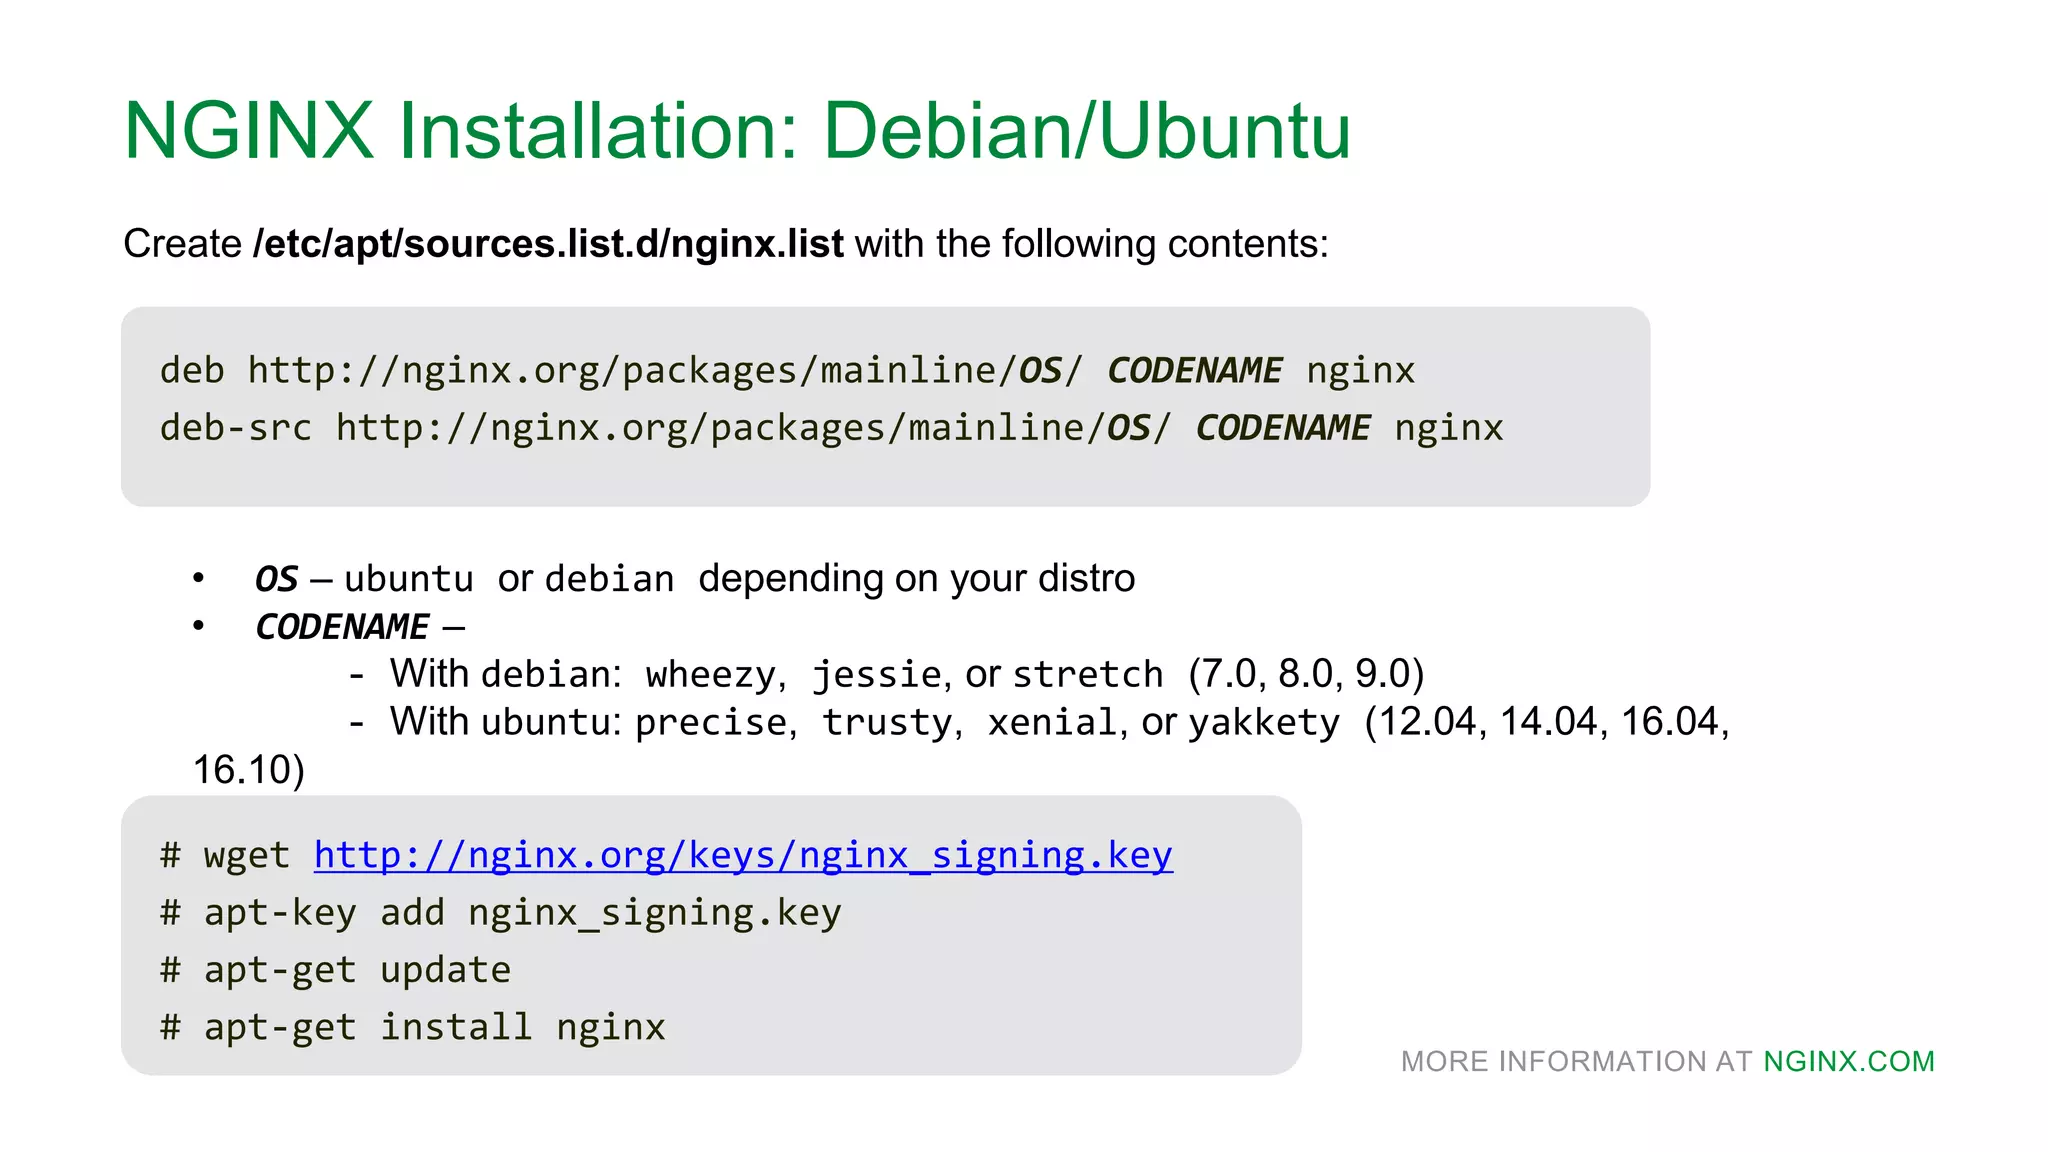This screenshot has width=2048, height=1152.
Task: Open the nginx_signing.key hyperlink
Action: point(742,856)
